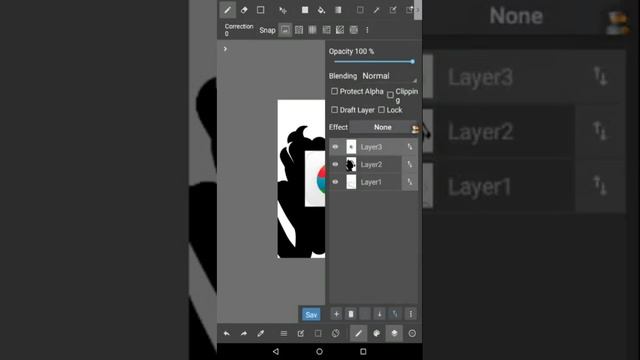The height and width of the screenshot is (360, 640).
Task: Open Materials panel circle icon
Action: pos(412,333)
